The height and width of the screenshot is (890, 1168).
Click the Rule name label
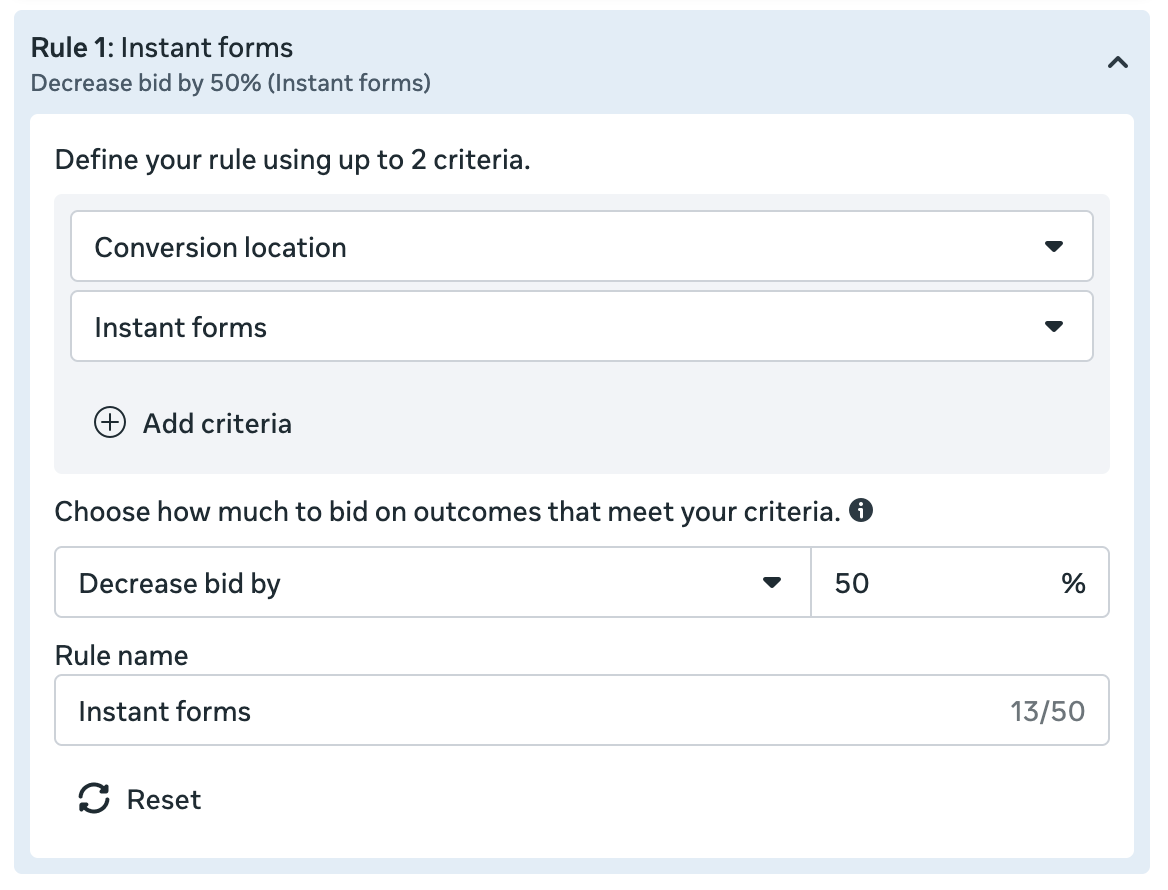[x=121, y=655]
